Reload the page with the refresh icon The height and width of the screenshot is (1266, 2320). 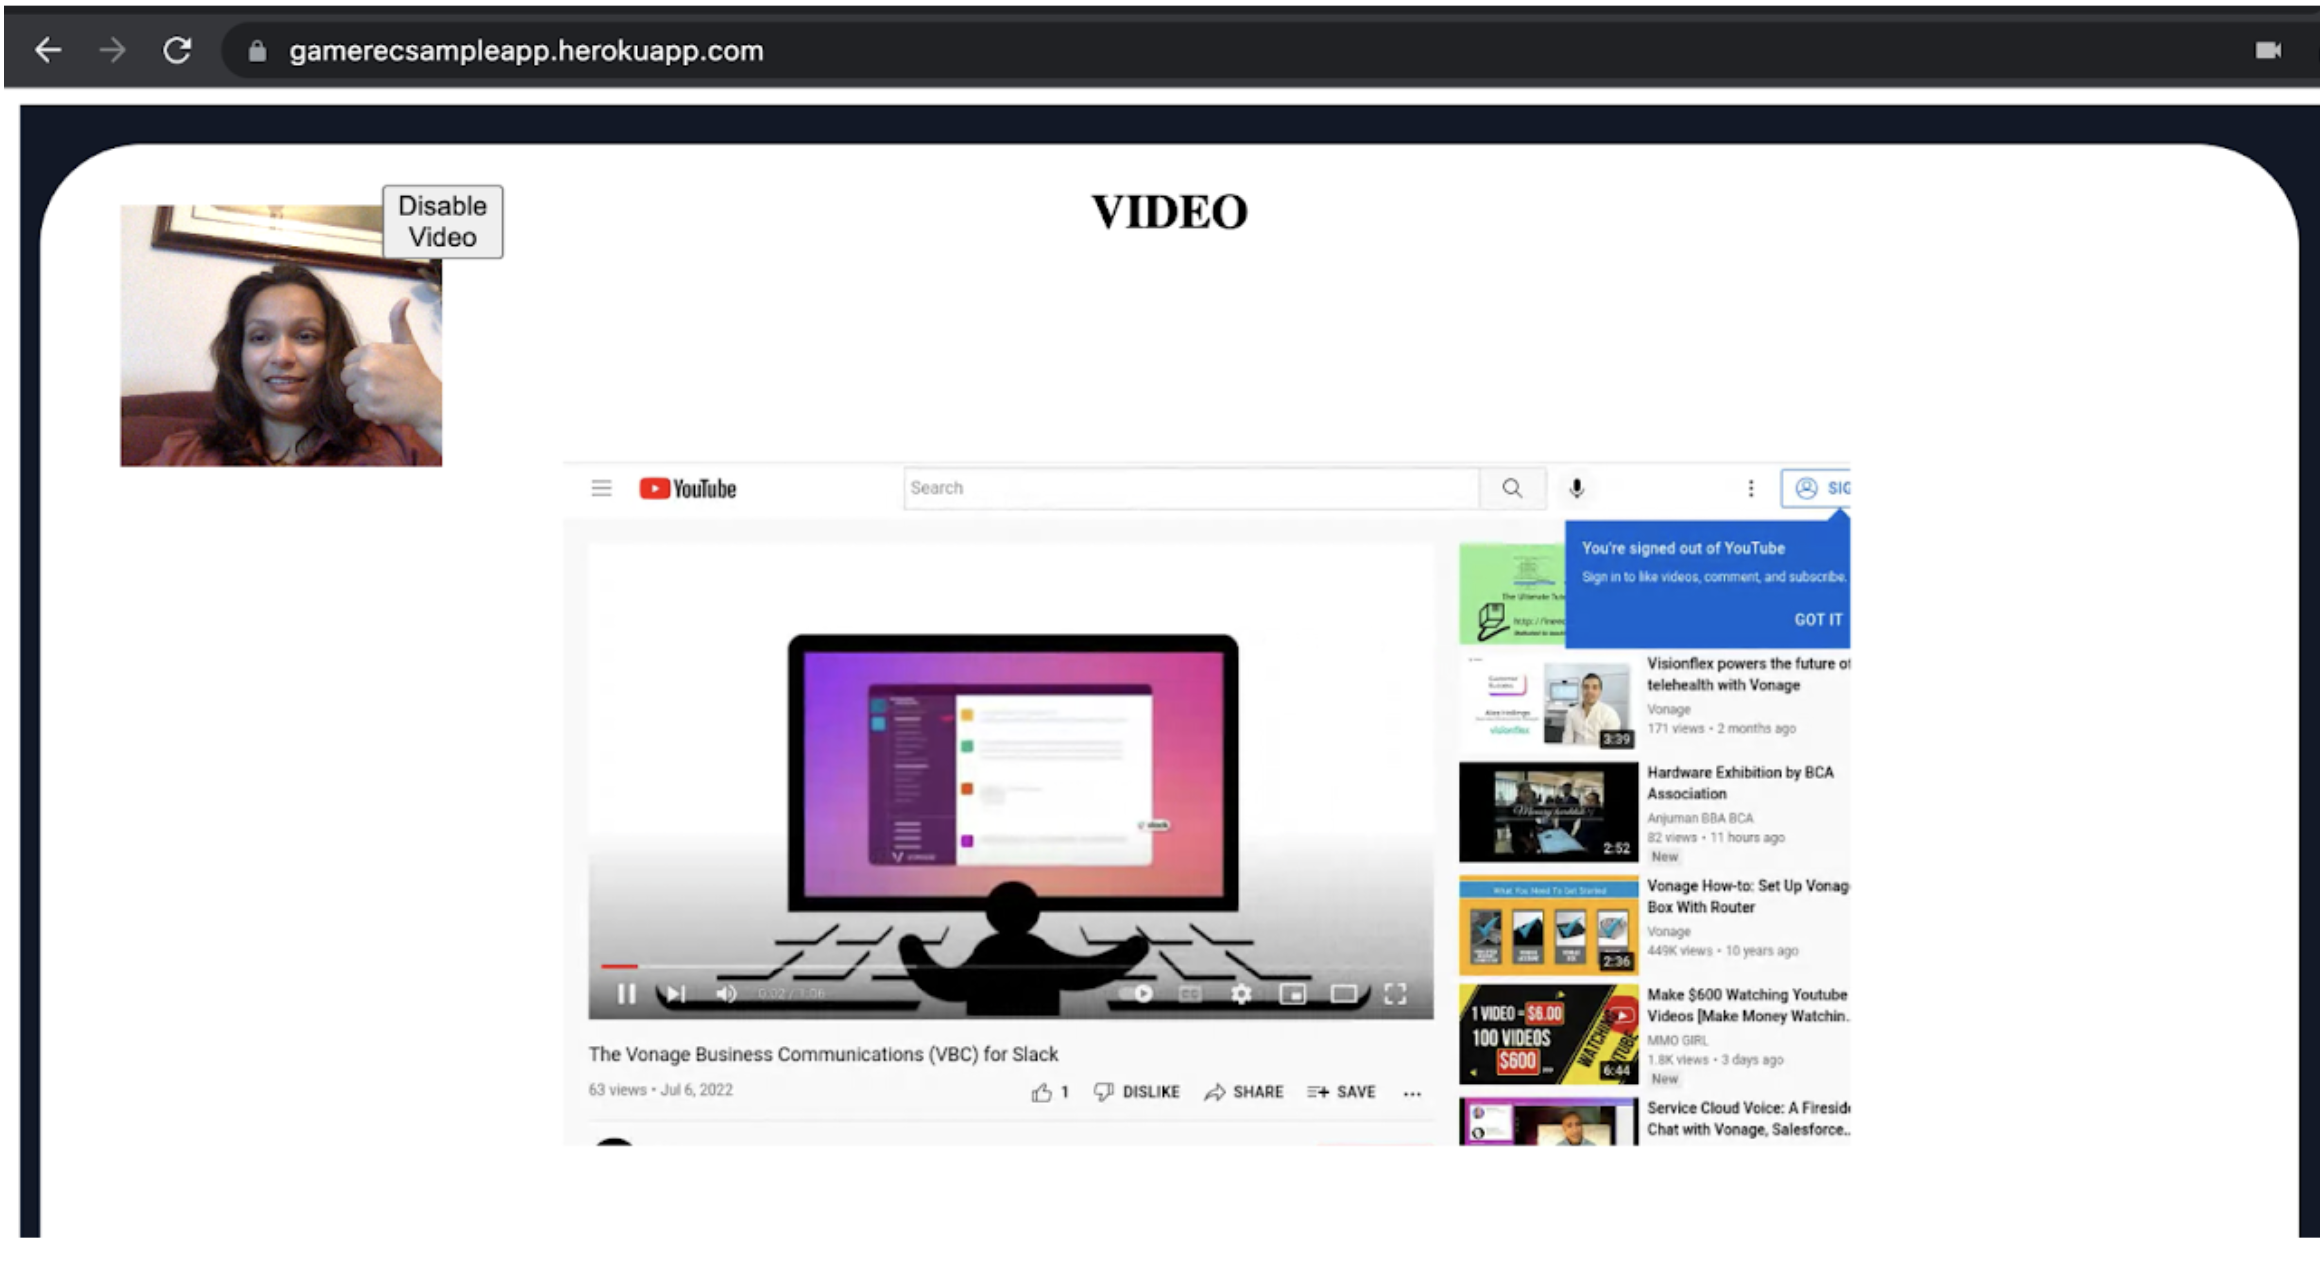(x=177, y=50)
